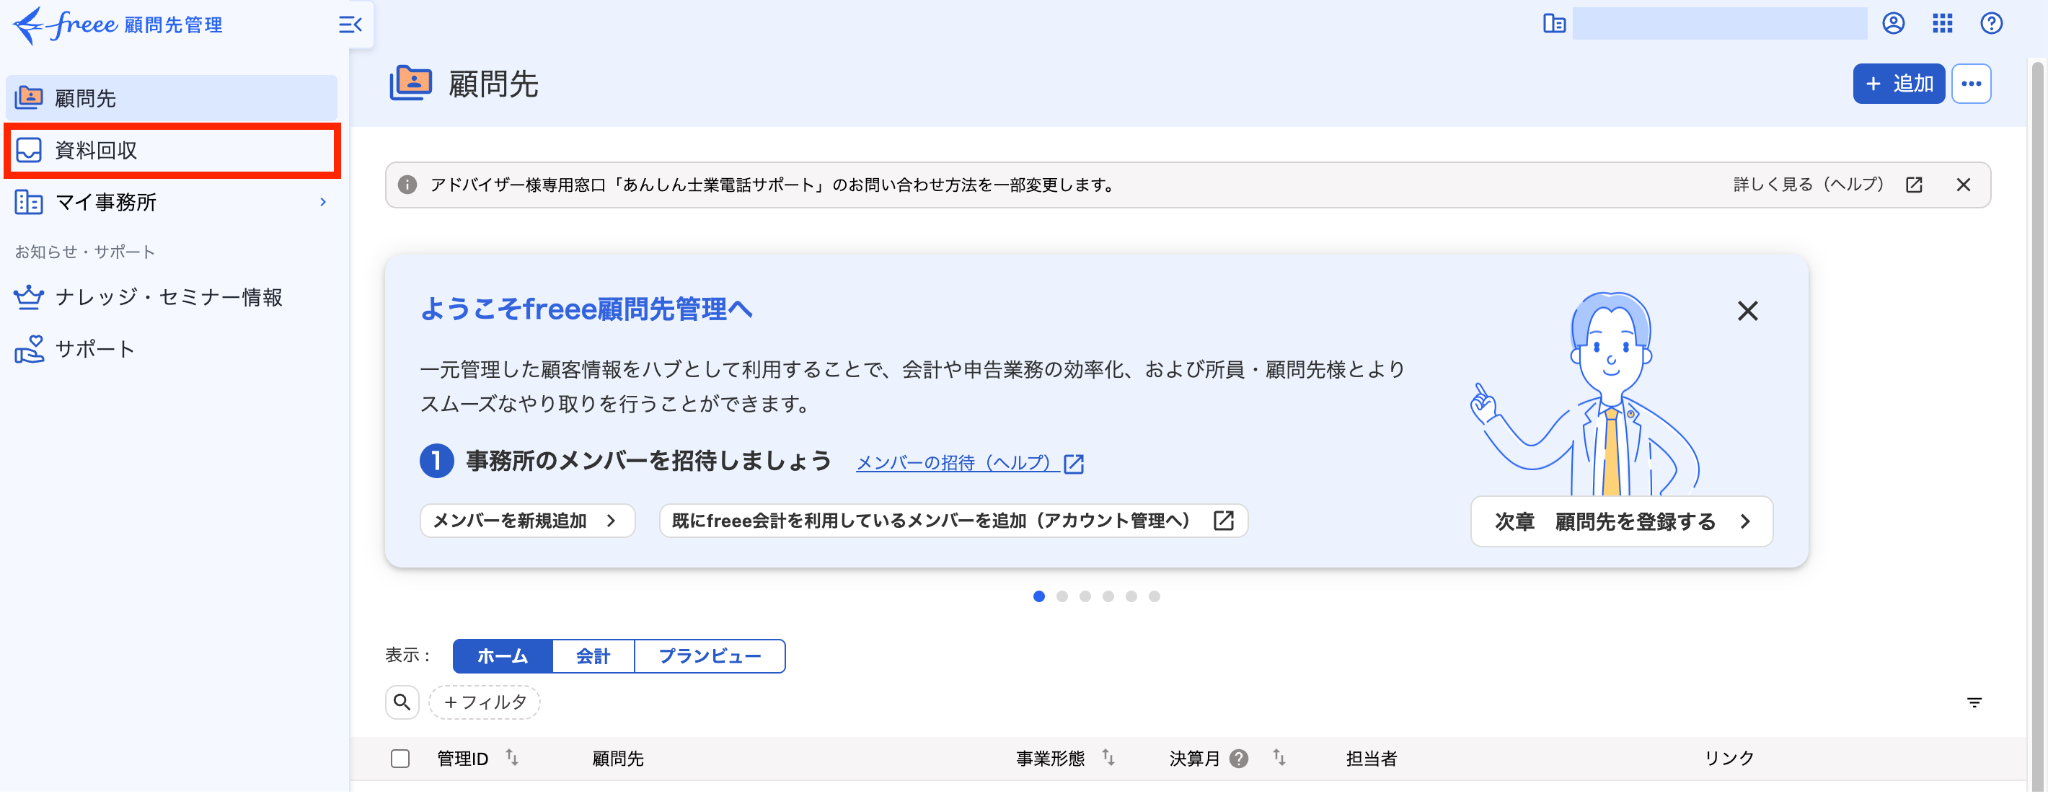
Task: Click external link icon next to メンバーの招待
Action: pyautogui.click(x=1074, y=464)
